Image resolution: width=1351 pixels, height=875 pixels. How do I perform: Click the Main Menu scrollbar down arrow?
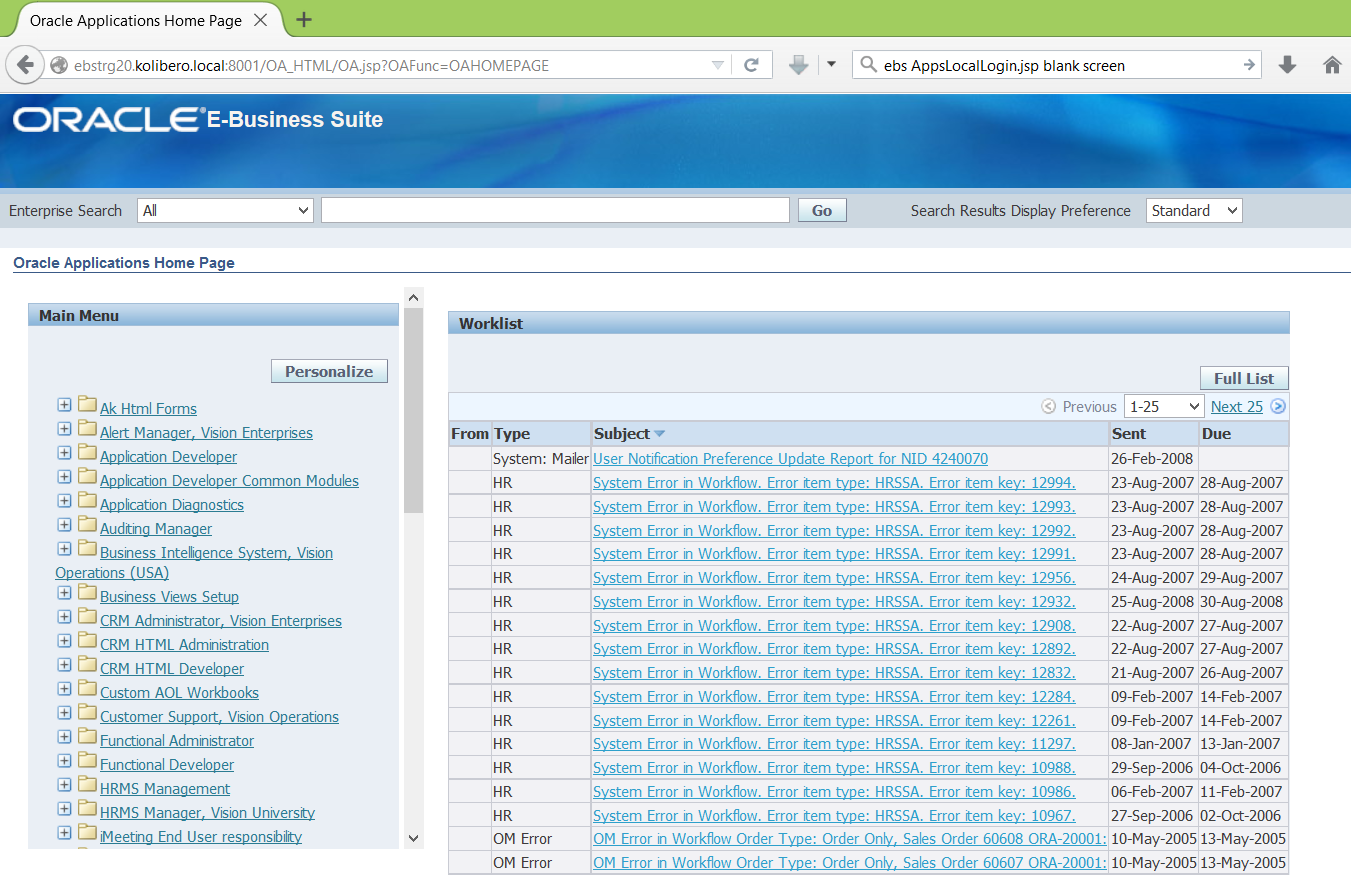(414, 838)
